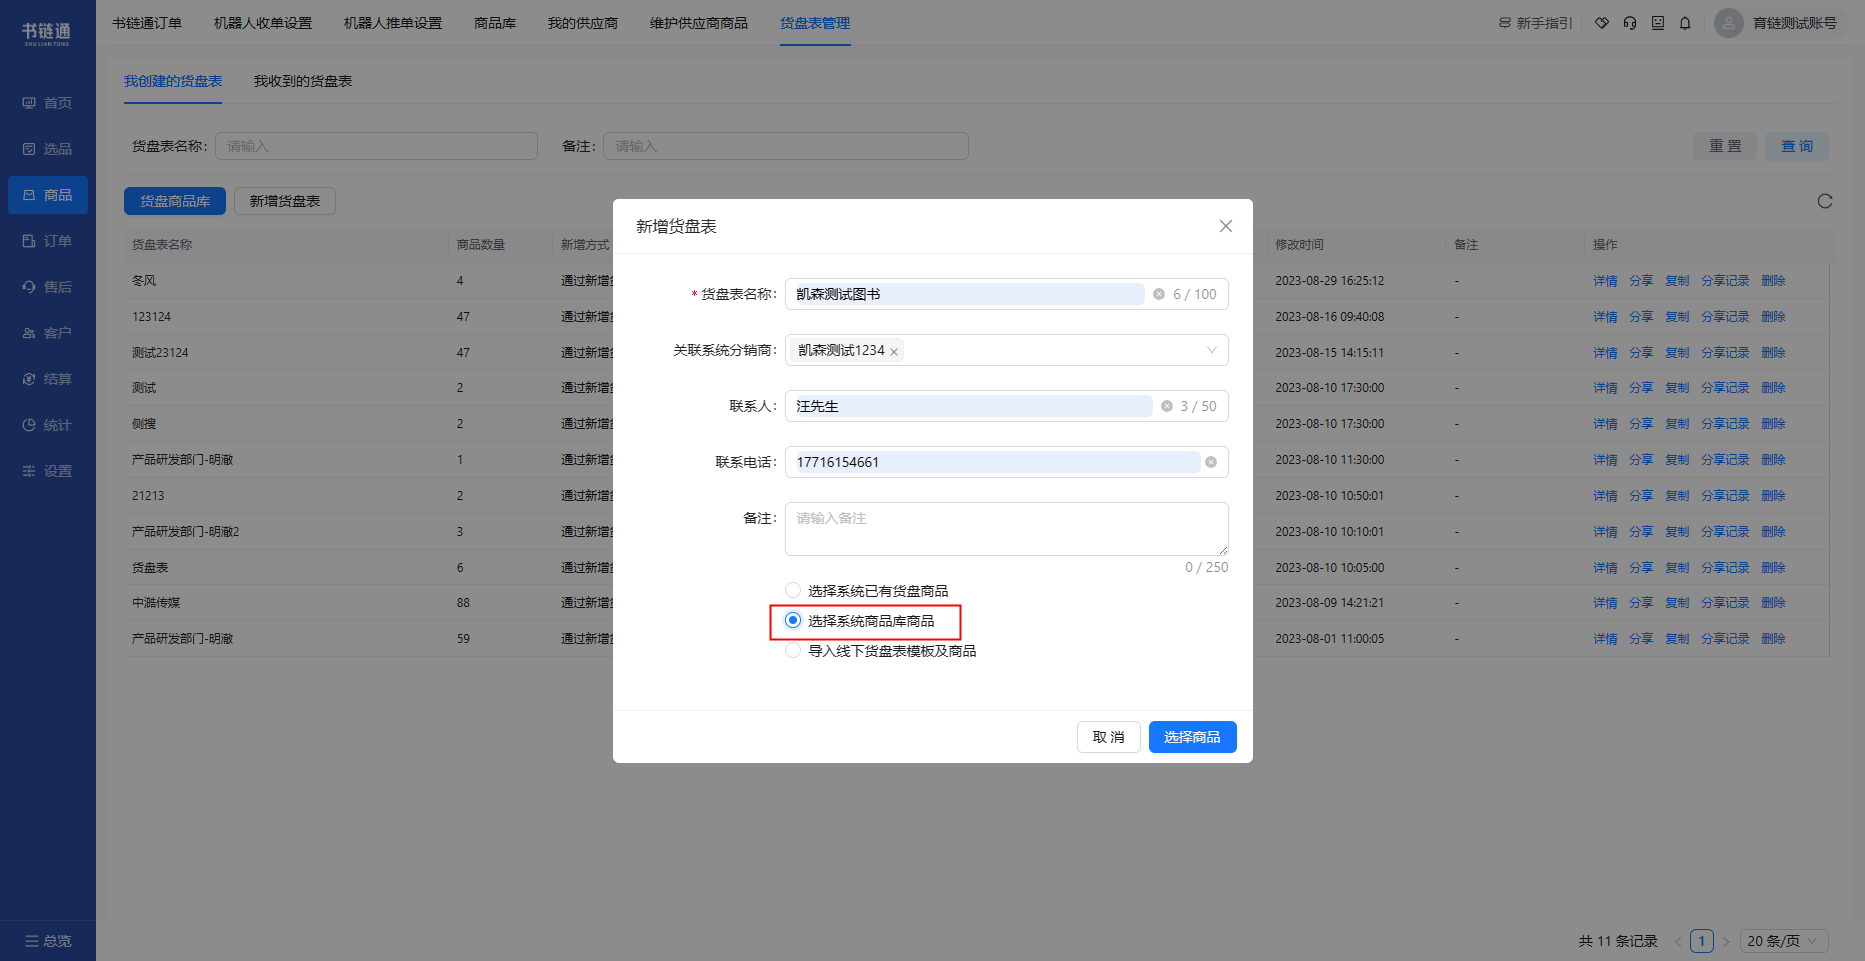Screen dimensions: 1865x961
Task: Click 删除 link for 中游传媒 row
Action: (1773, 603)
